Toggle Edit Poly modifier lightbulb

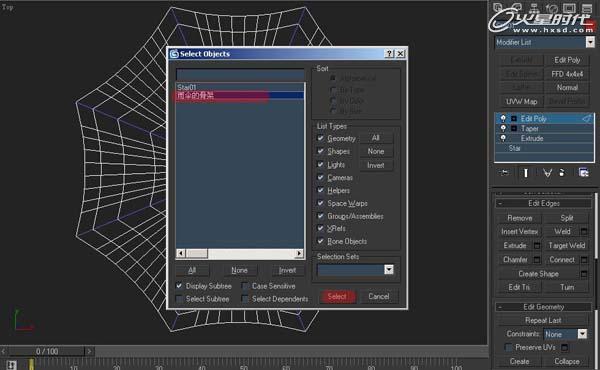[503, 118]
